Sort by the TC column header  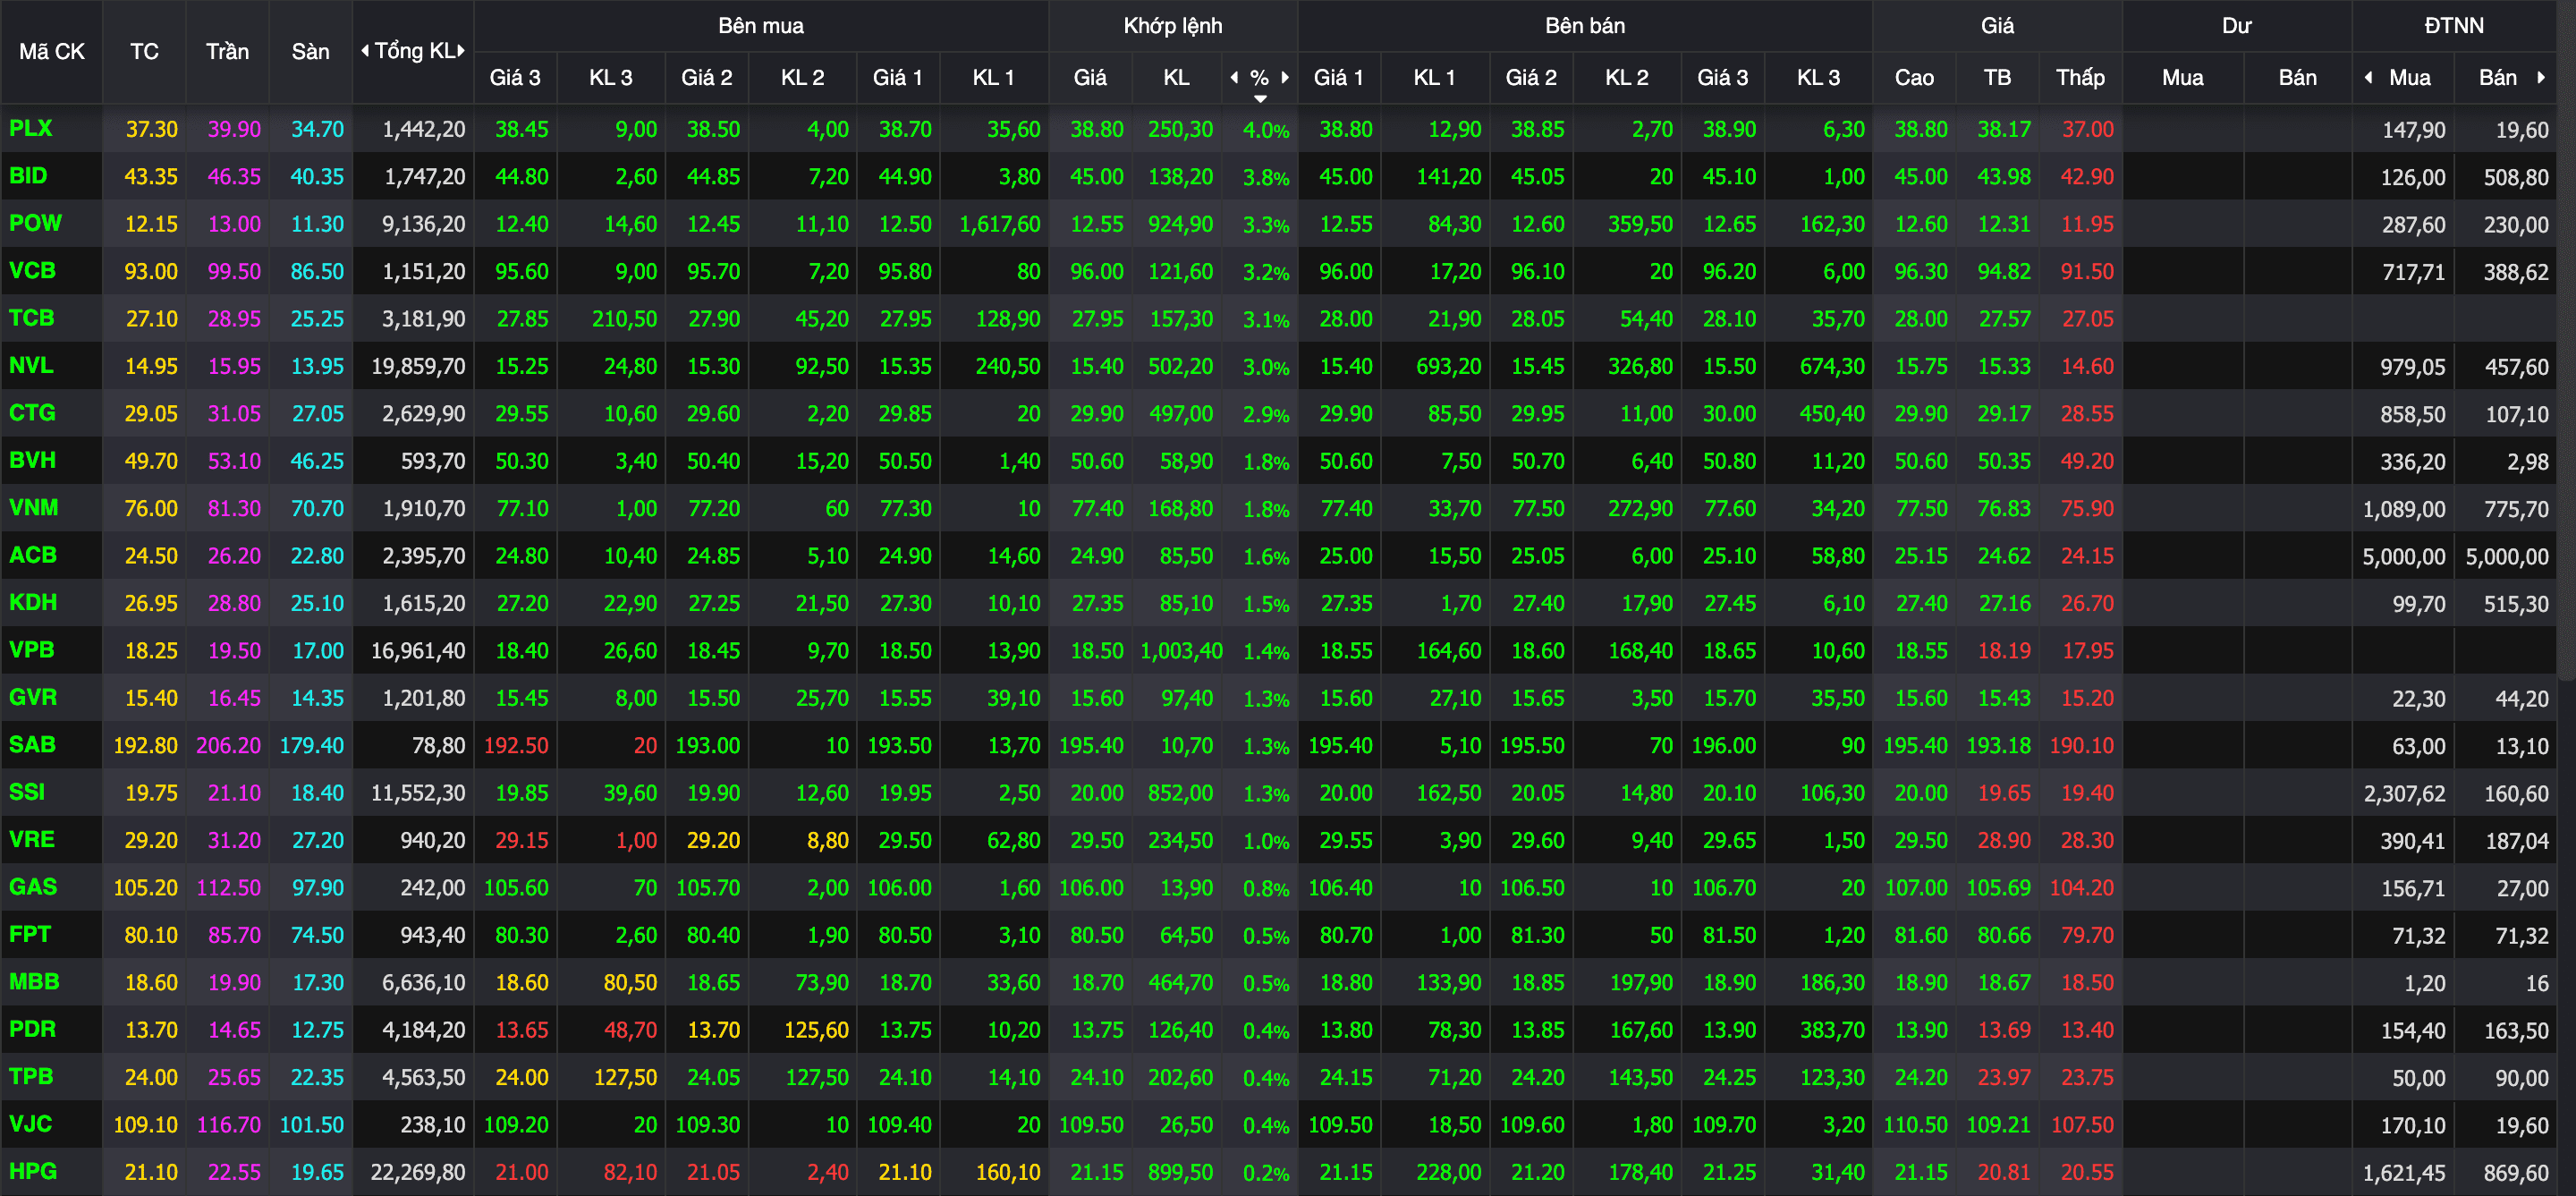tap(144, 51)
